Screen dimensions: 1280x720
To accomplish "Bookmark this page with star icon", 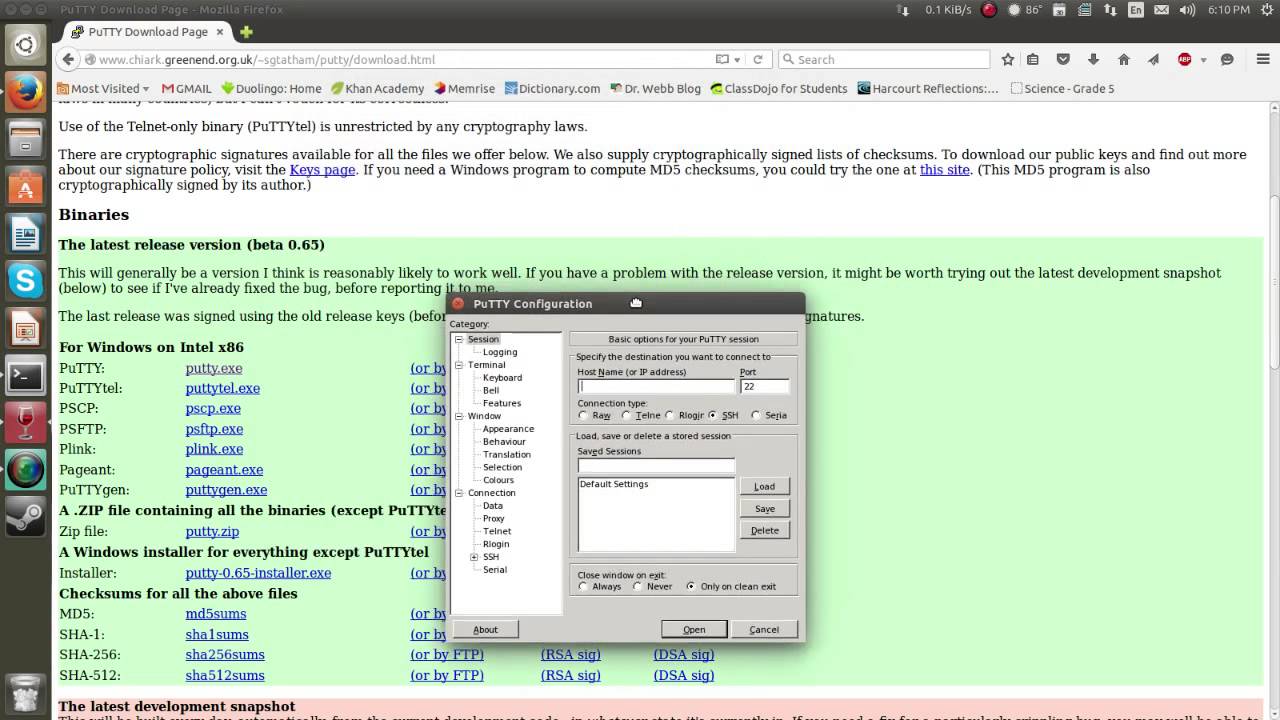I will [x=1008, y=60].
